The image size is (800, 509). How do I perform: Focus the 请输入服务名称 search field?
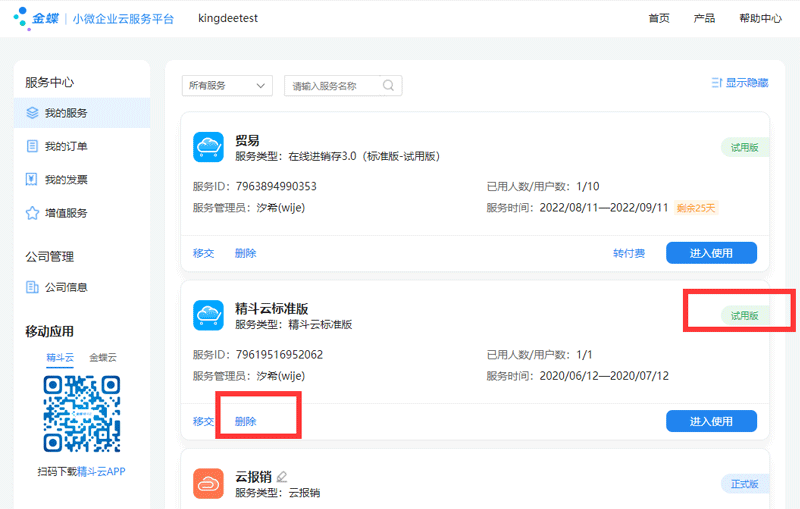point(343,85)
